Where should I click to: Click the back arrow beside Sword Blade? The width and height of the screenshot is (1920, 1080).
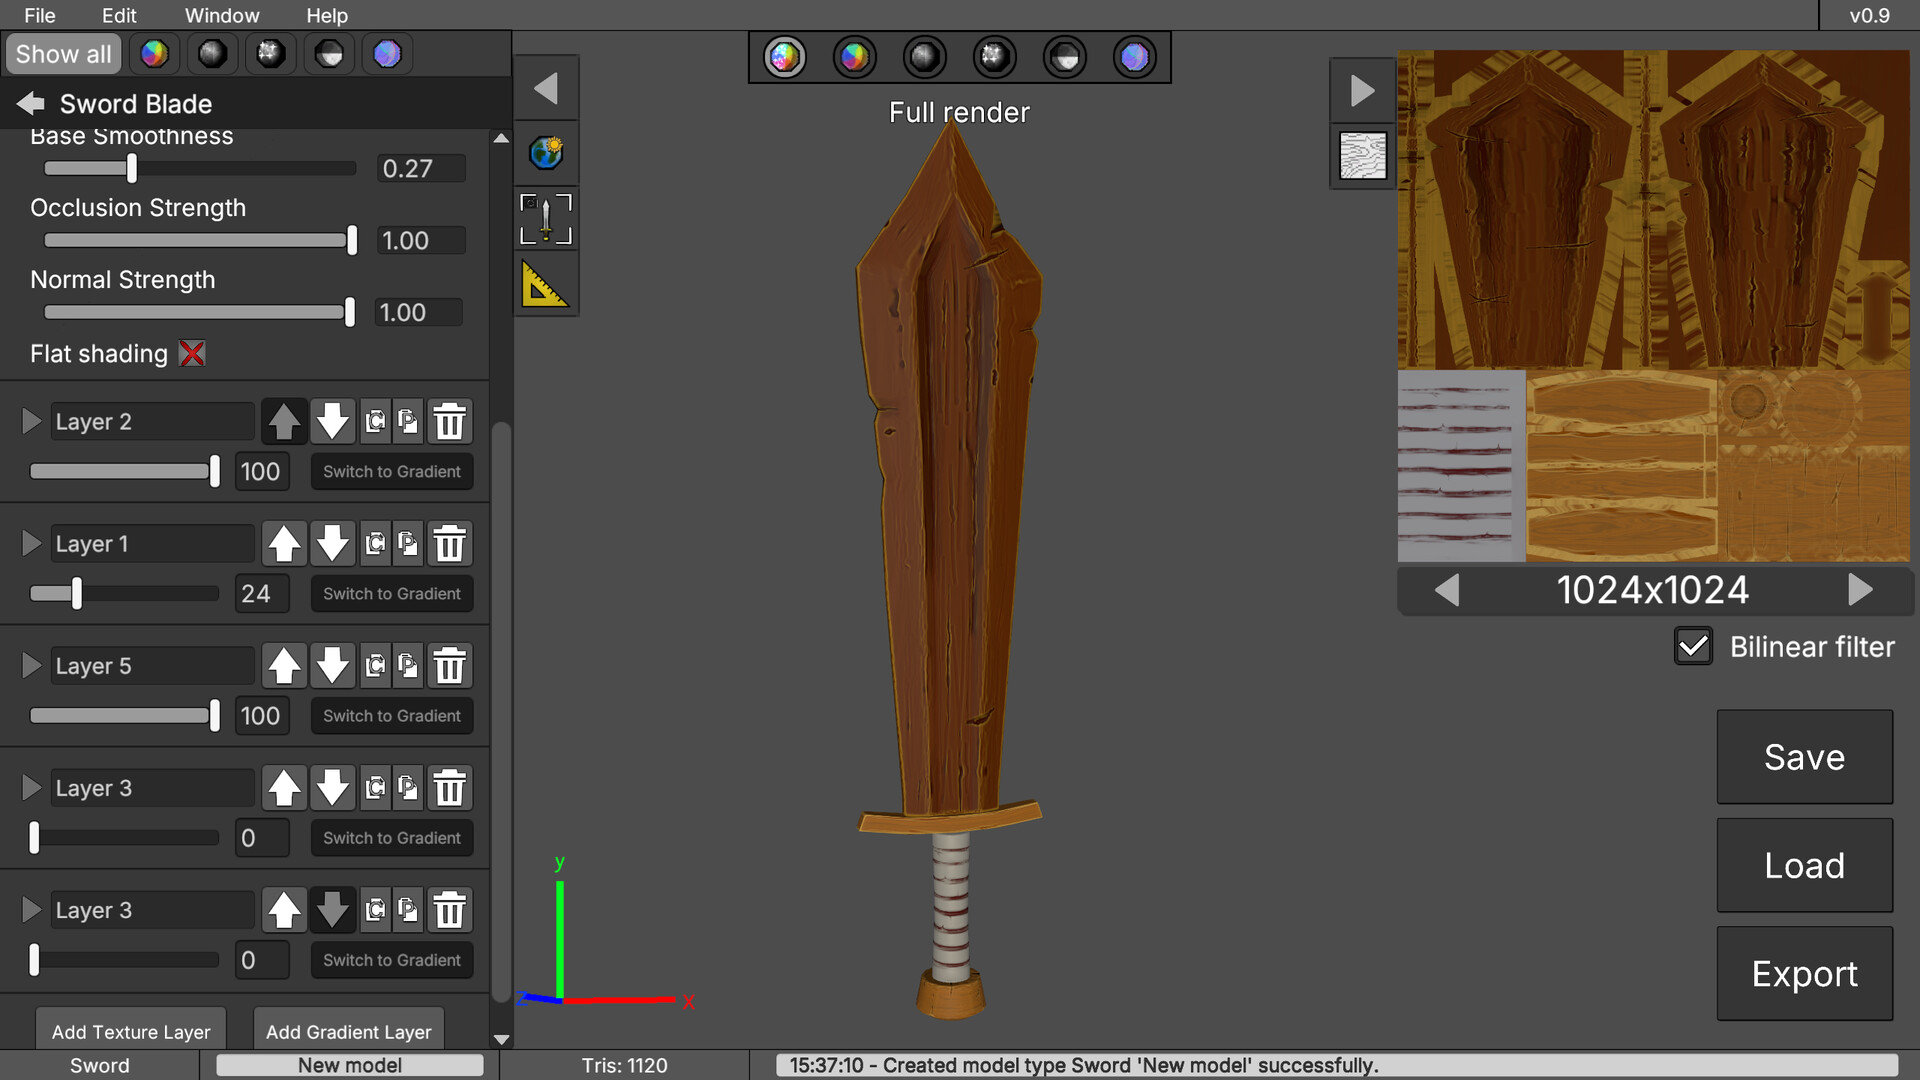point(31,103)
